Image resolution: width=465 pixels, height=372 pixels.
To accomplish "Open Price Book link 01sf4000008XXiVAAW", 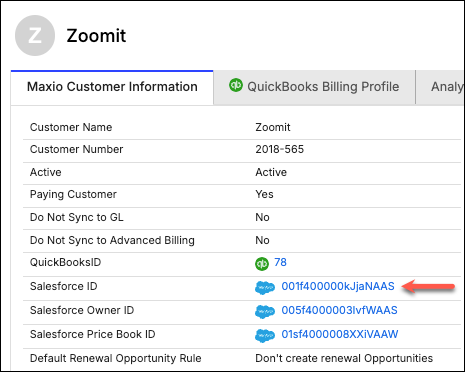I will tap(340, 334).
